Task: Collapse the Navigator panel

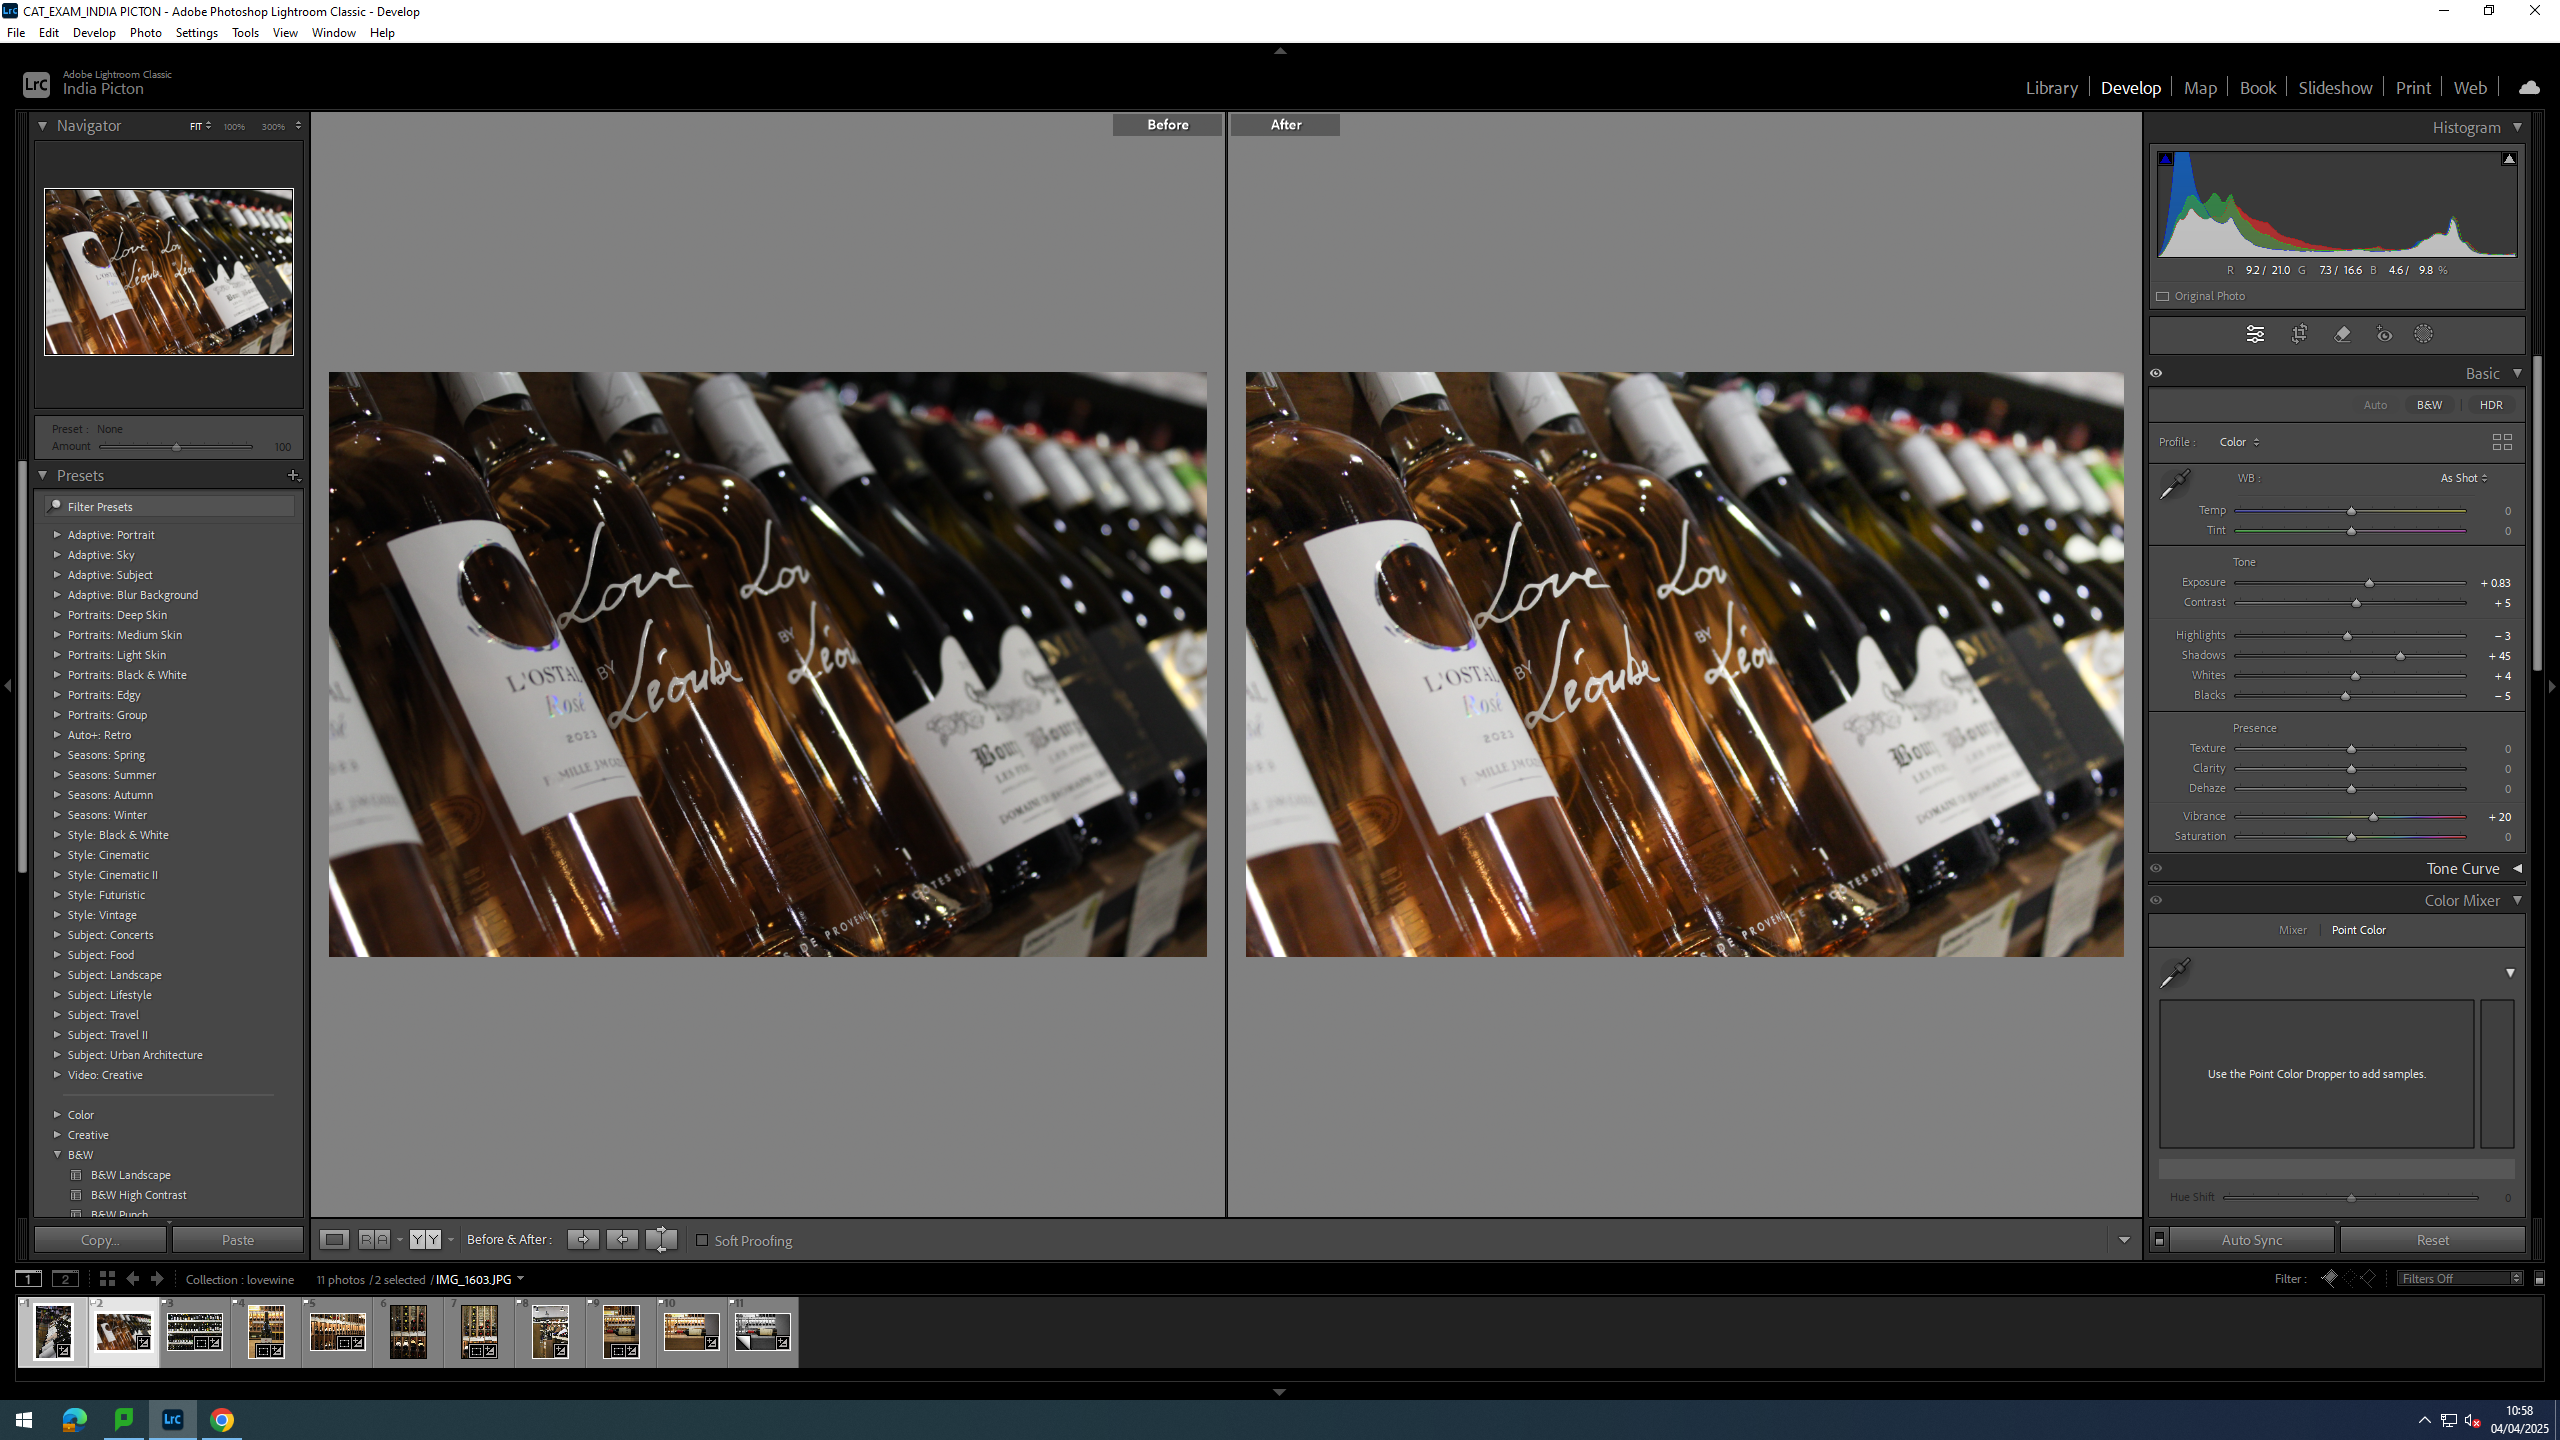Action: point(42,126)
